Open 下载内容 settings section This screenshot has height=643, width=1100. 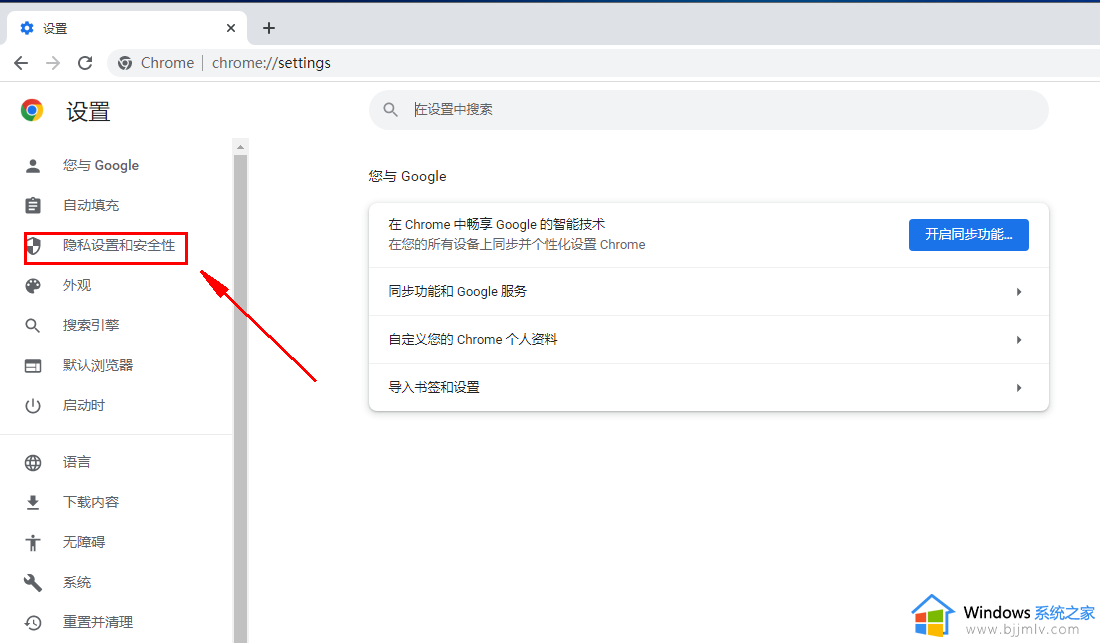tap(91, 502)
